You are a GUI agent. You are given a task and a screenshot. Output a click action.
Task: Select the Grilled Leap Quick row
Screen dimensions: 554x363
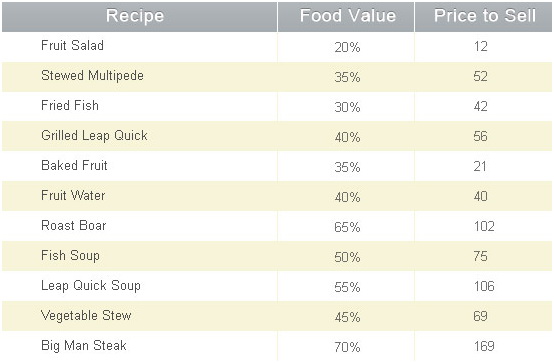click(277, 136)
